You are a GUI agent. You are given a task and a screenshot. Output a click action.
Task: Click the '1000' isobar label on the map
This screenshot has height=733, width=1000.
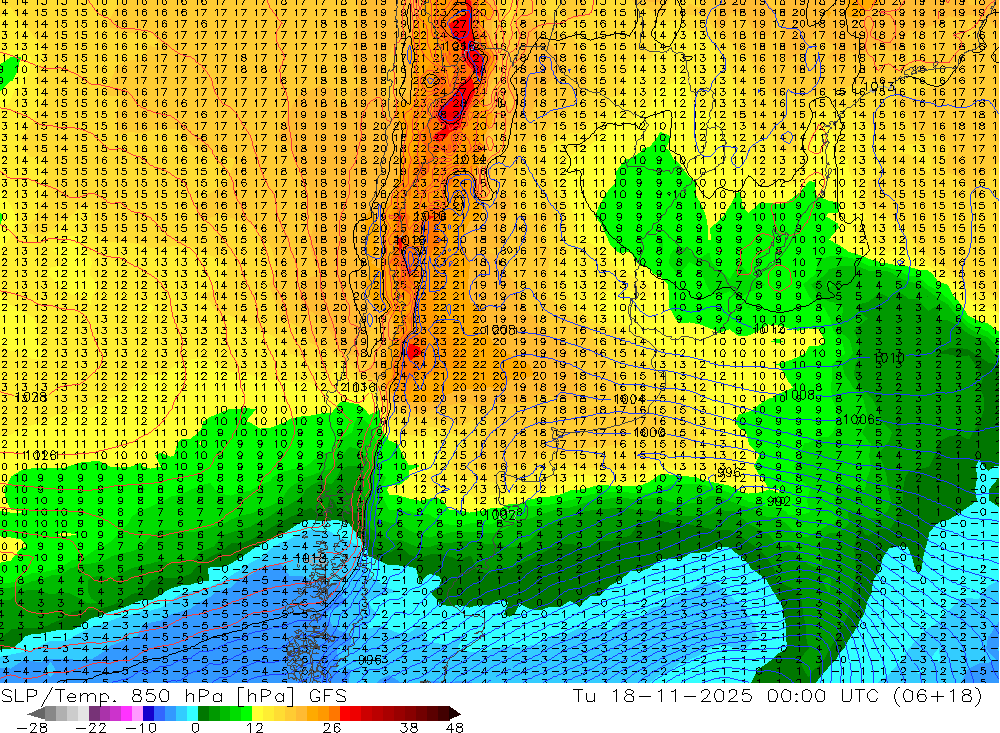(651, 432)
